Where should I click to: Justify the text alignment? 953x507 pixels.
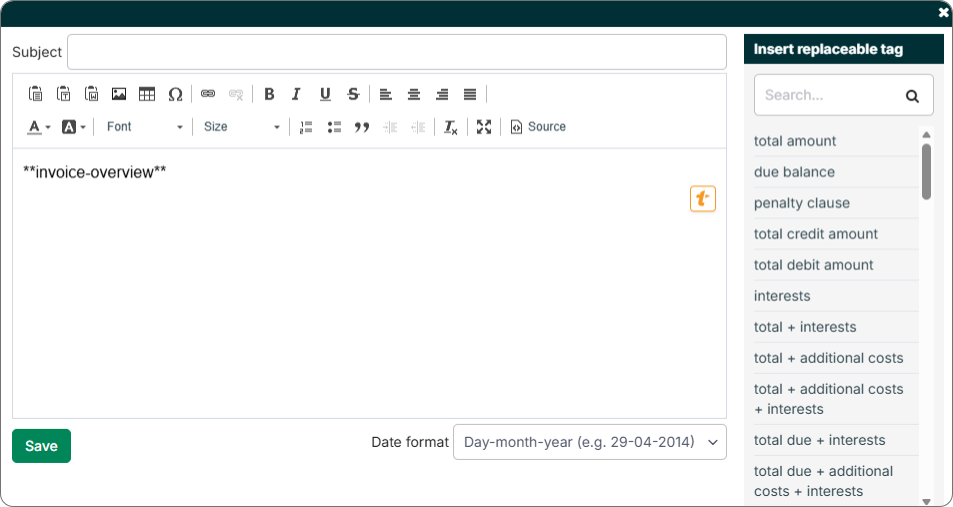pyautogui.click(x=470, y=94)
